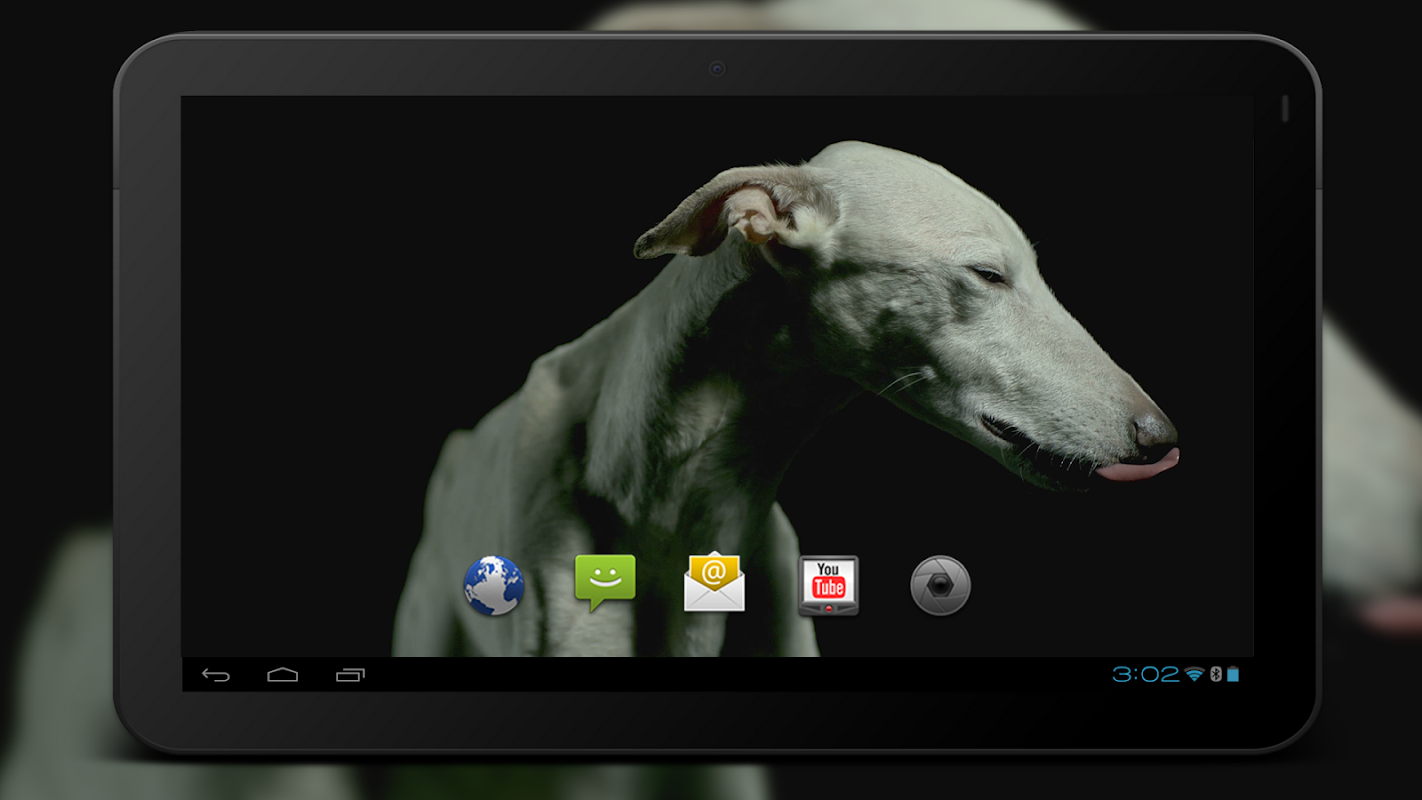Open the Browser globe app
The image size is (1422, 800).
coord(493,585)
